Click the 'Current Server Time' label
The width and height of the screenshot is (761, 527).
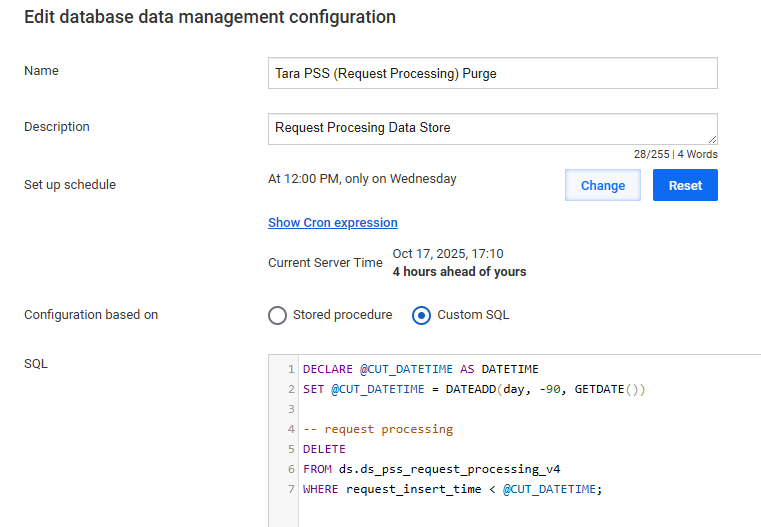tap(325, 263)
